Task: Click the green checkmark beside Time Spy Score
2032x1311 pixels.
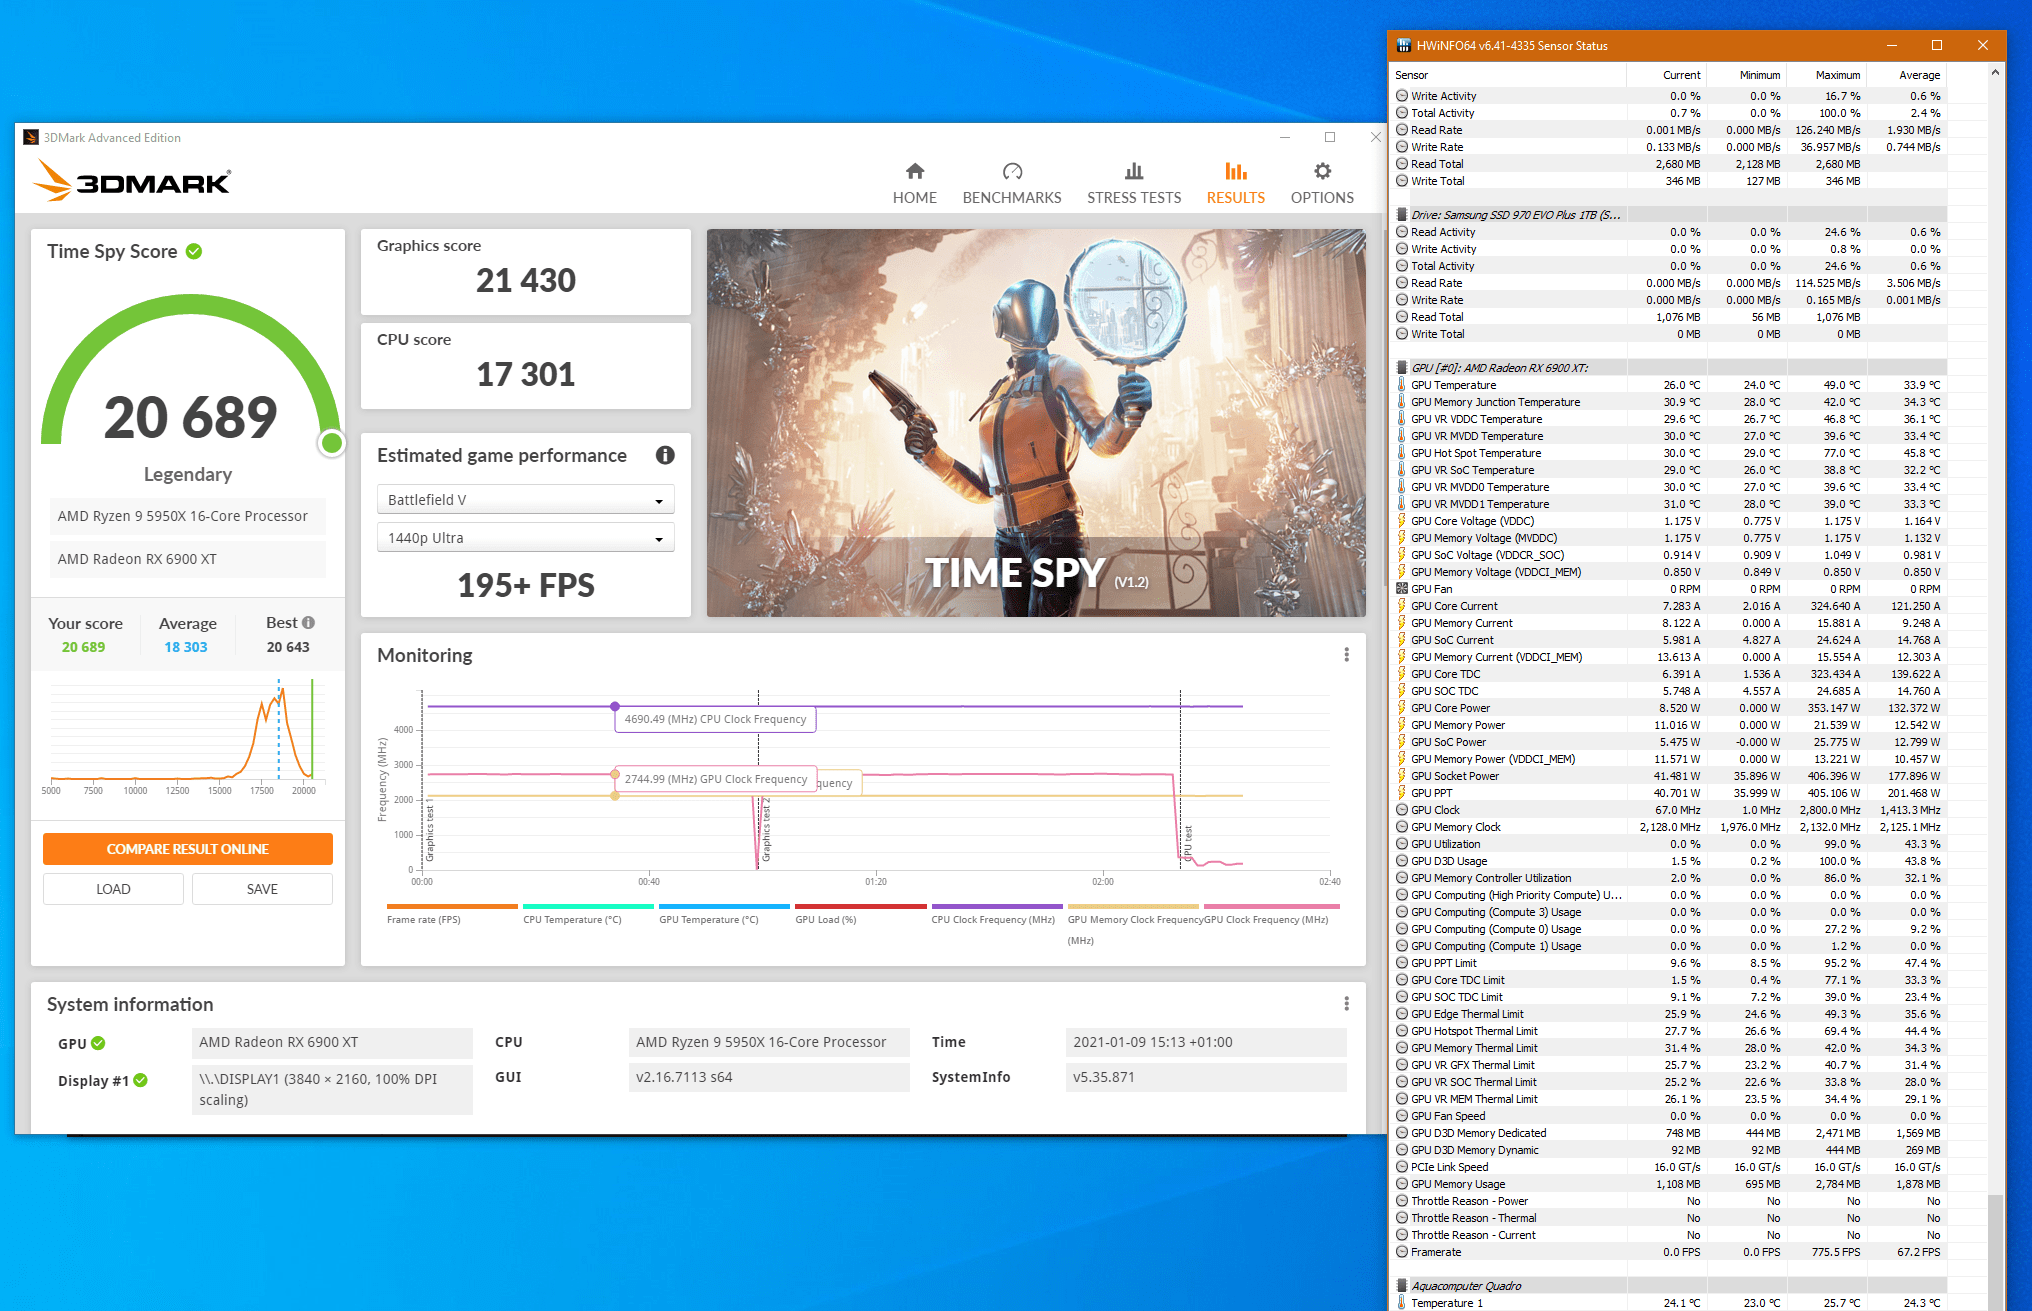Action: (194, 251)
